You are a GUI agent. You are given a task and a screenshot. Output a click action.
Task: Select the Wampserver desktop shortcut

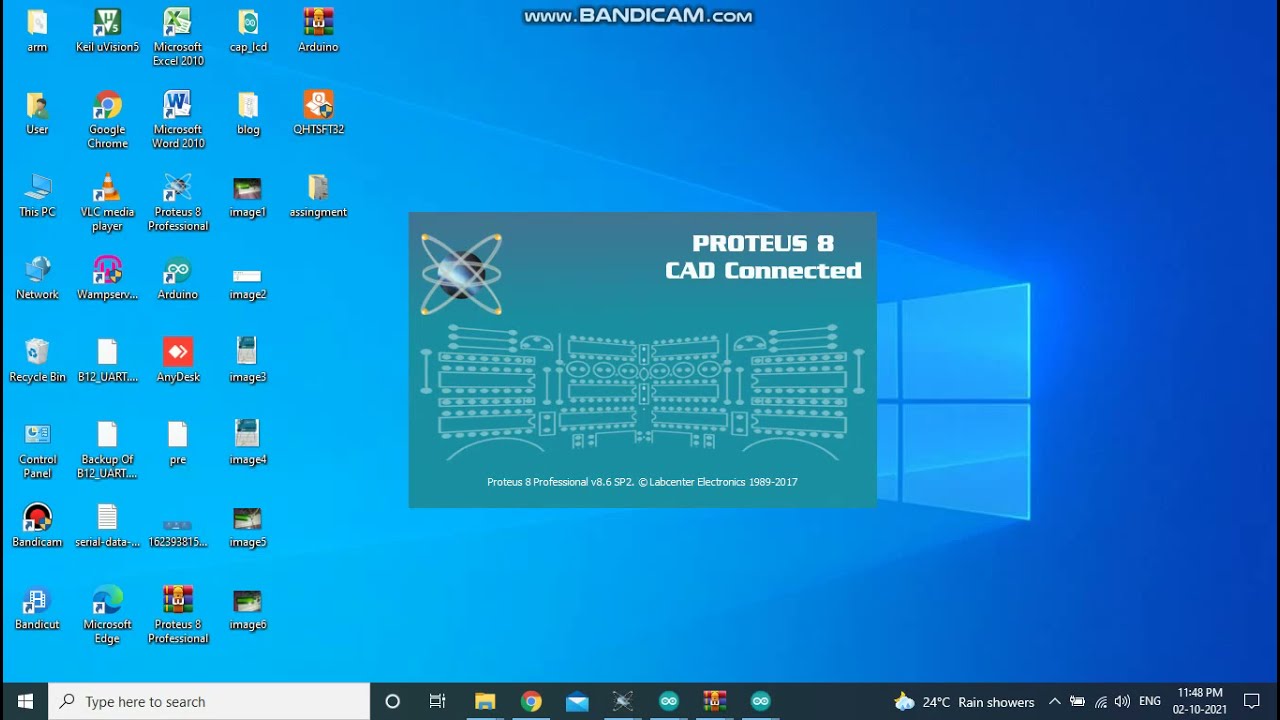pos(107,271)
